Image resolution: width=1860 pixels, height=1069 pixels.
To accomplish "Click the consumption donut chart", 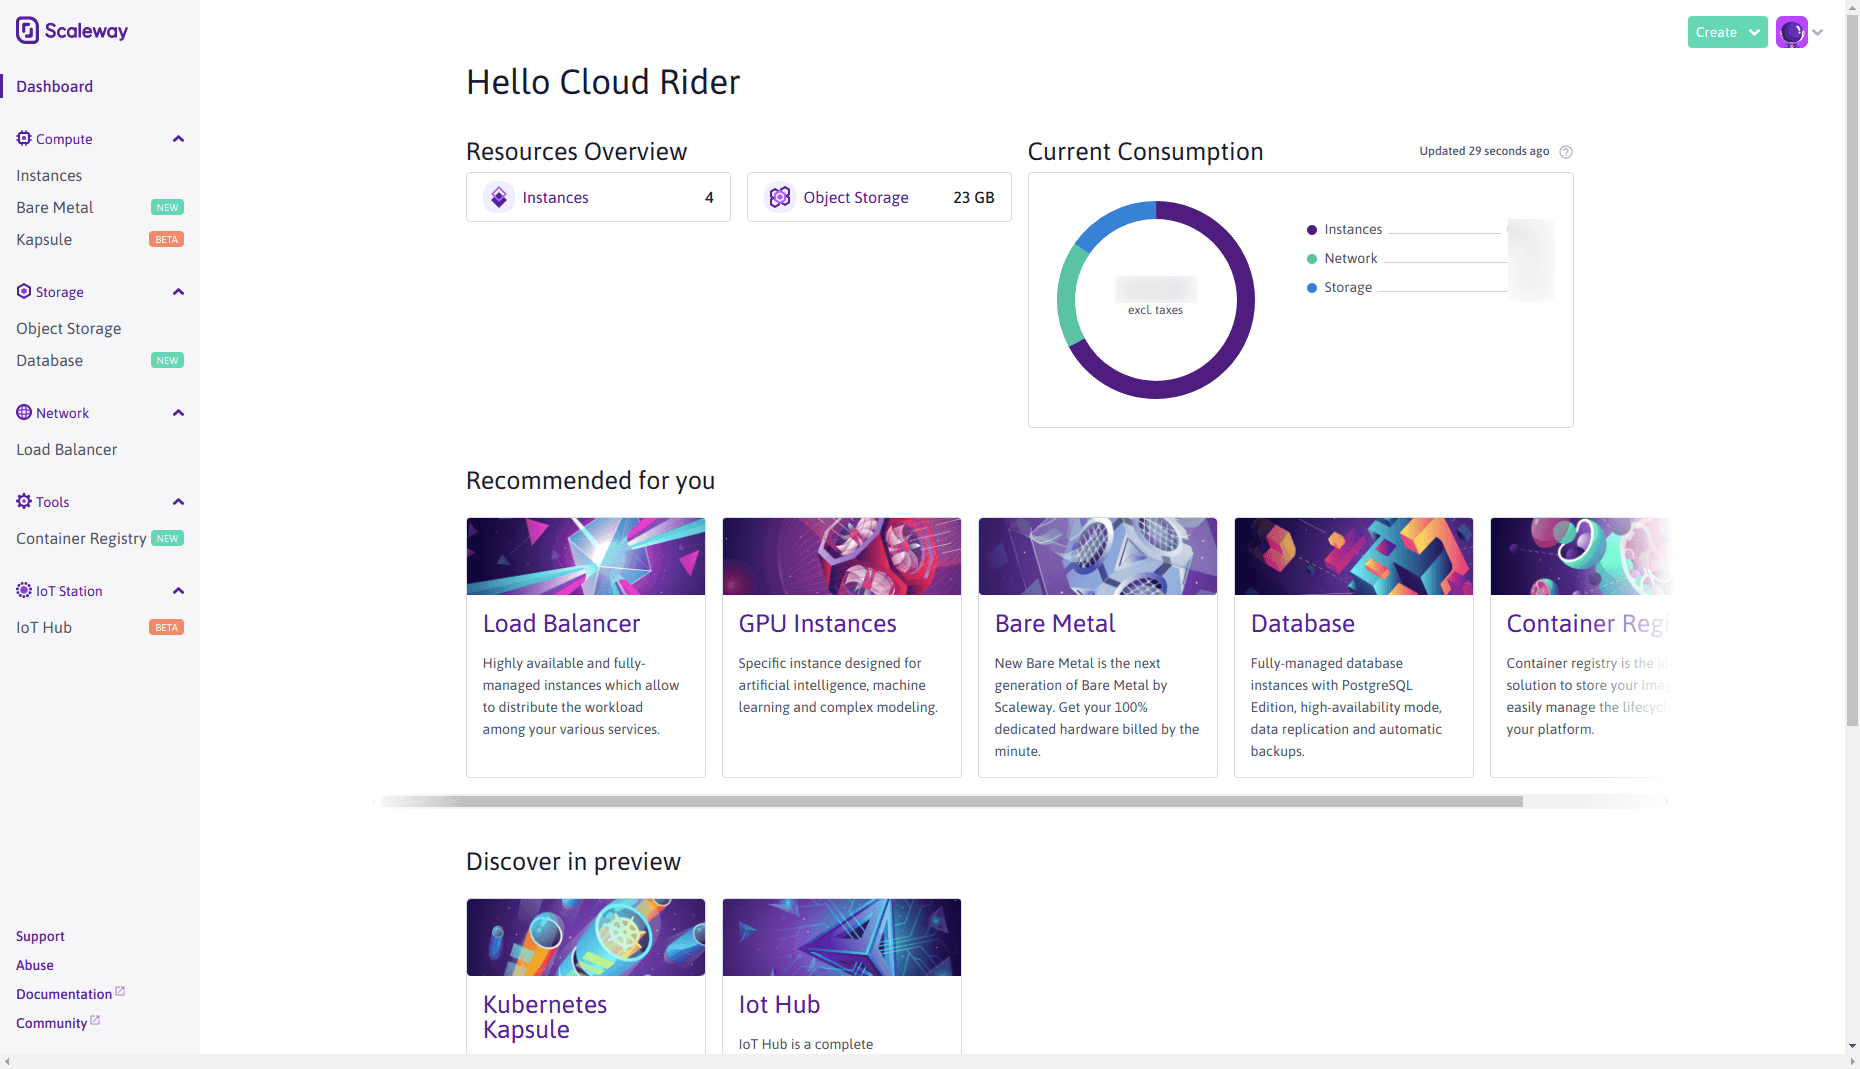I will 1156,300.
